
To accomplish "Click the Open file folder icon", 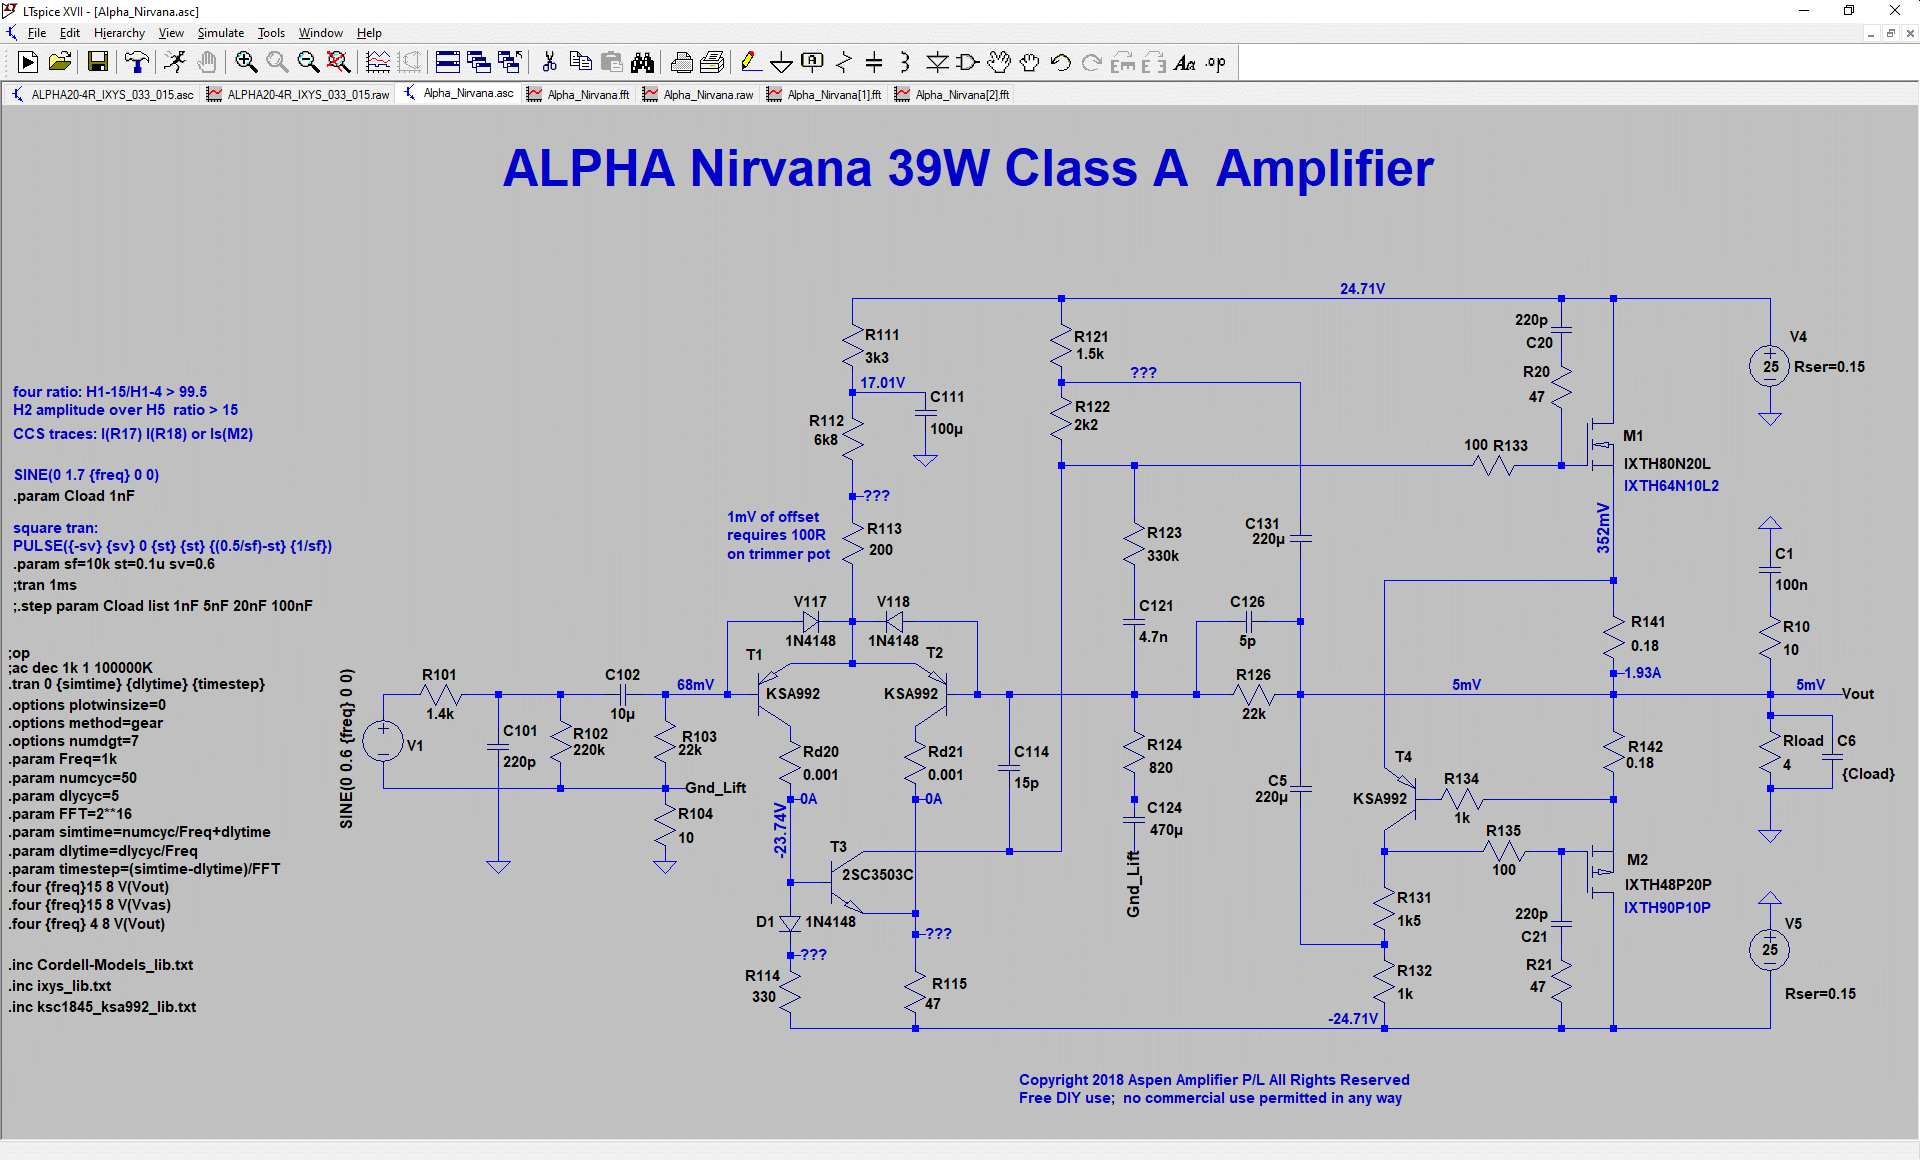I will point(60,63).
